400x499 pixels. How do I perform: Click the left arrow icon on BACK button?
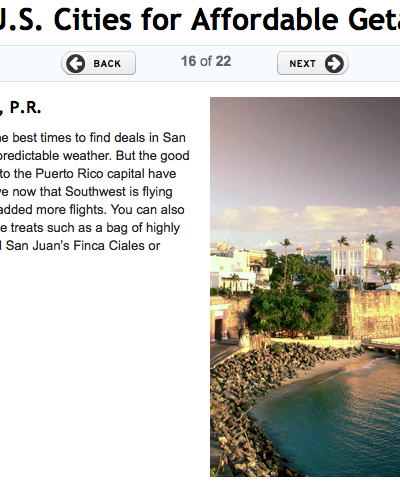click(75, 63)
